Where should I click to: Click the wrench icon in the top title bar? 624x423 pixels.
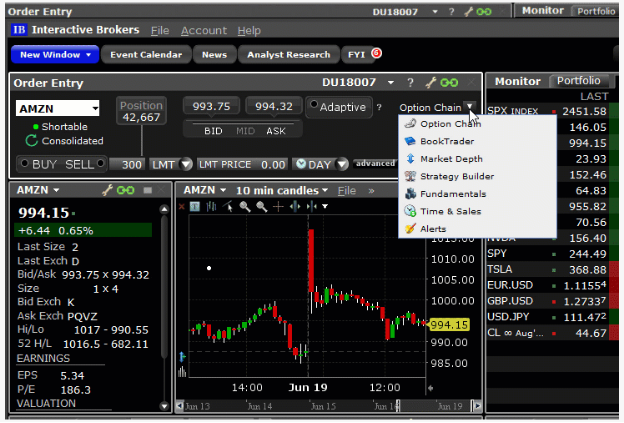coord(468,12)
